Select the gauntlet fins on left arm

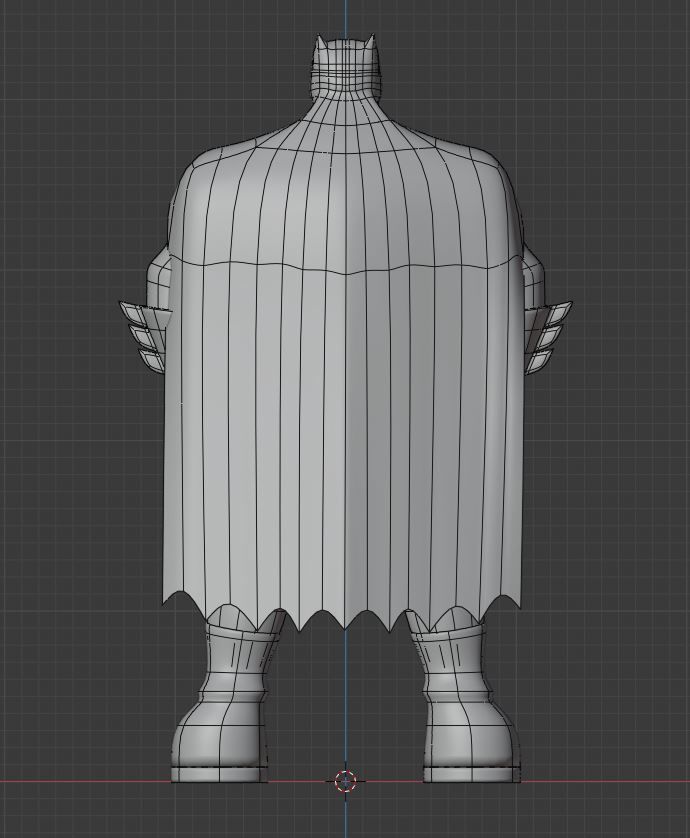tap(143, 336)
